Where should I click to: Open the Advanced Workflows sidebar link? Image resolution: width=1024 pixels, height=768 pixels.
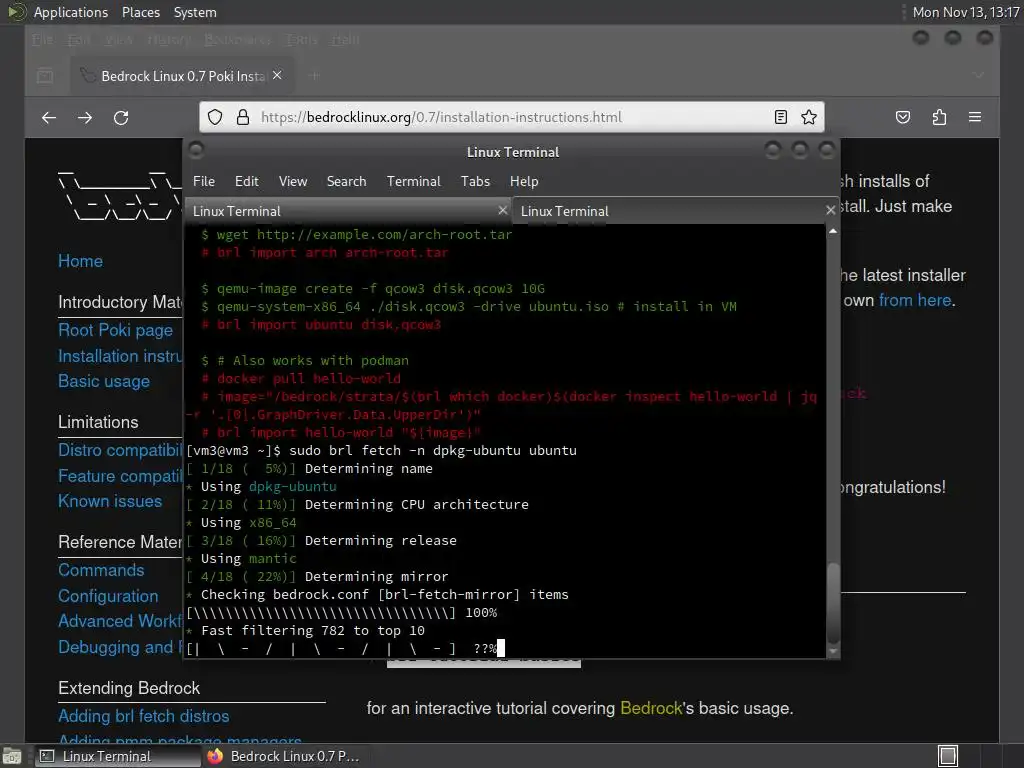coord(120,621)
